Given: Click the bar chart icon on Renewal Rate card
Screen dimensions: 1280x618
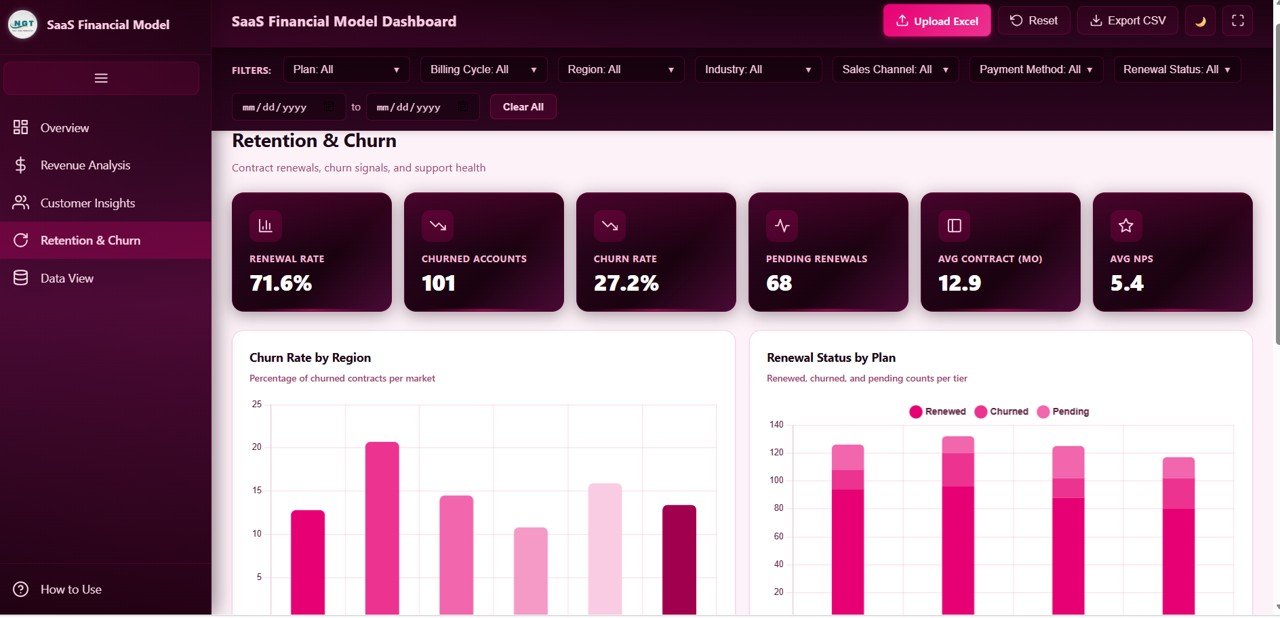Looking at the screenshot, I should [264, 225].
